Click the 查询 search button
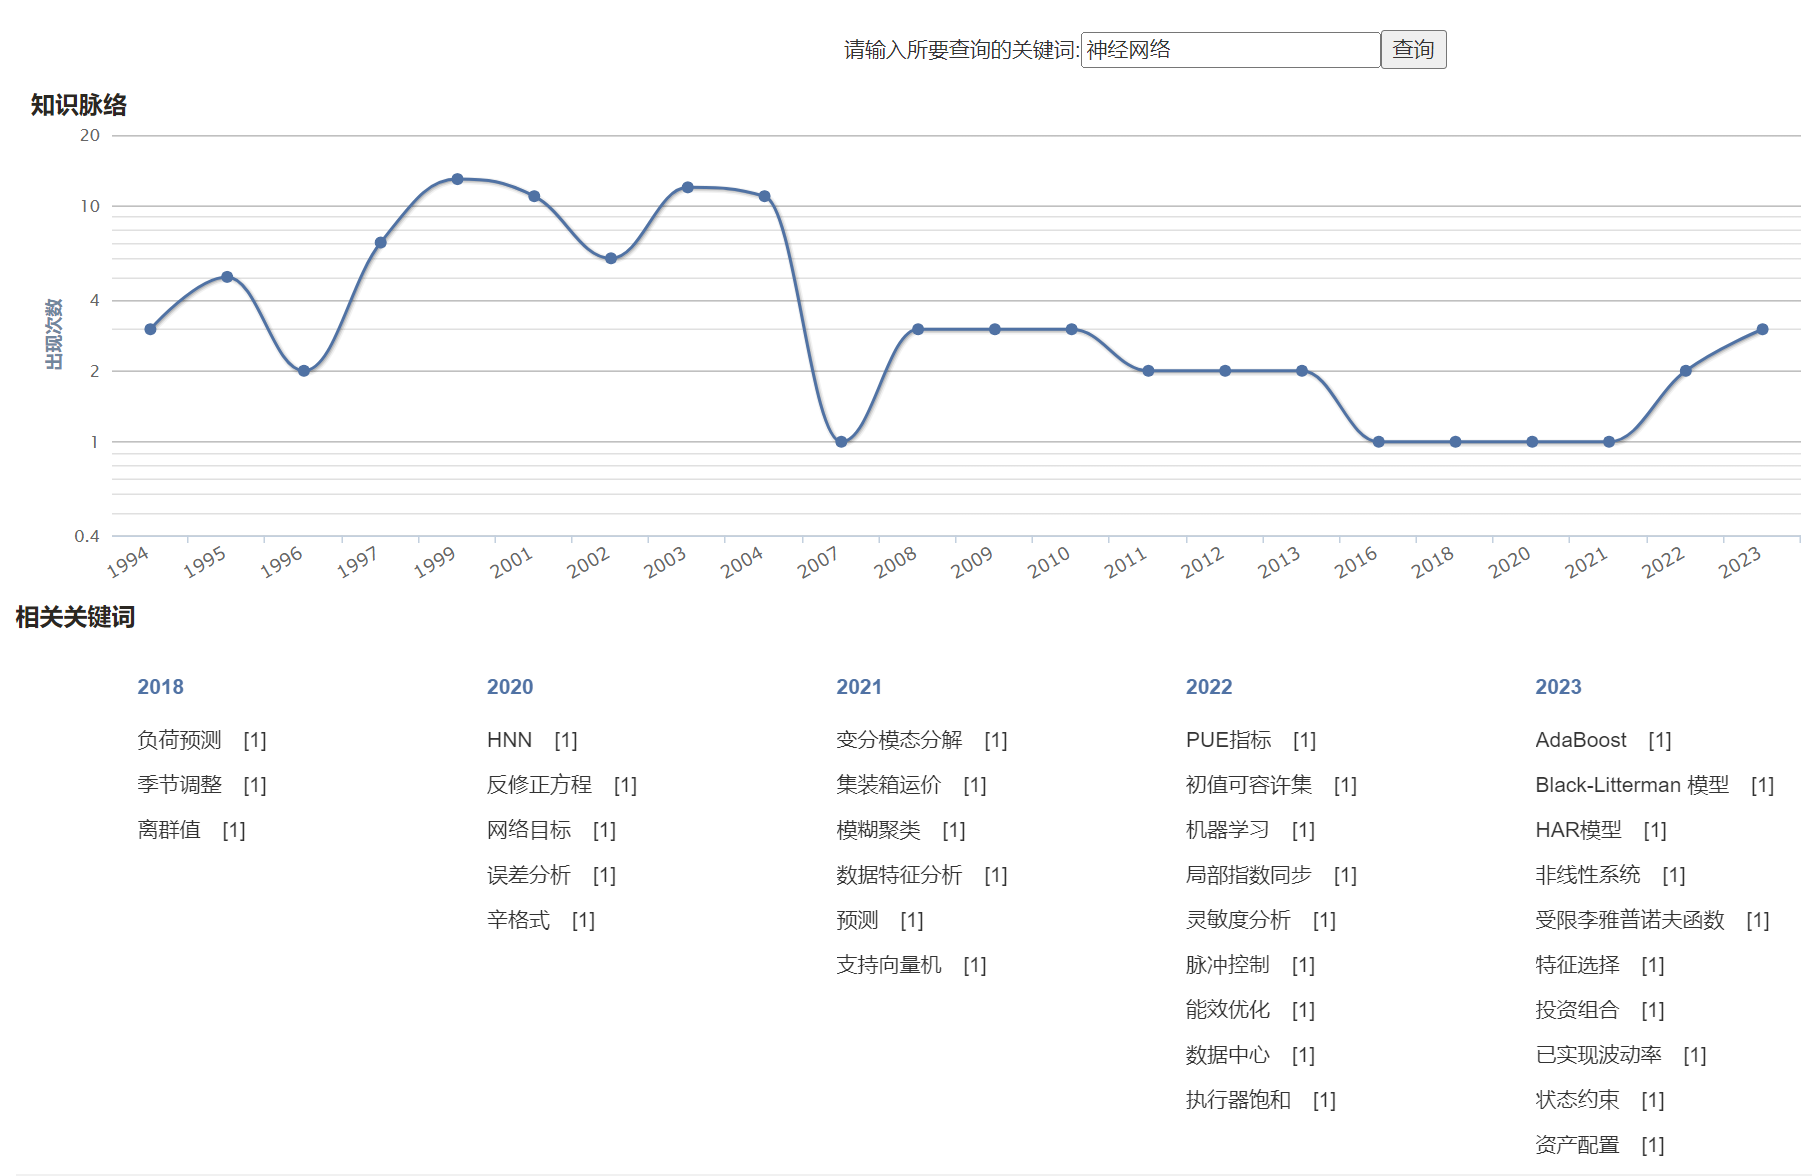The width and height of the screenshot is (1812, 1176). pos(1412,49)
